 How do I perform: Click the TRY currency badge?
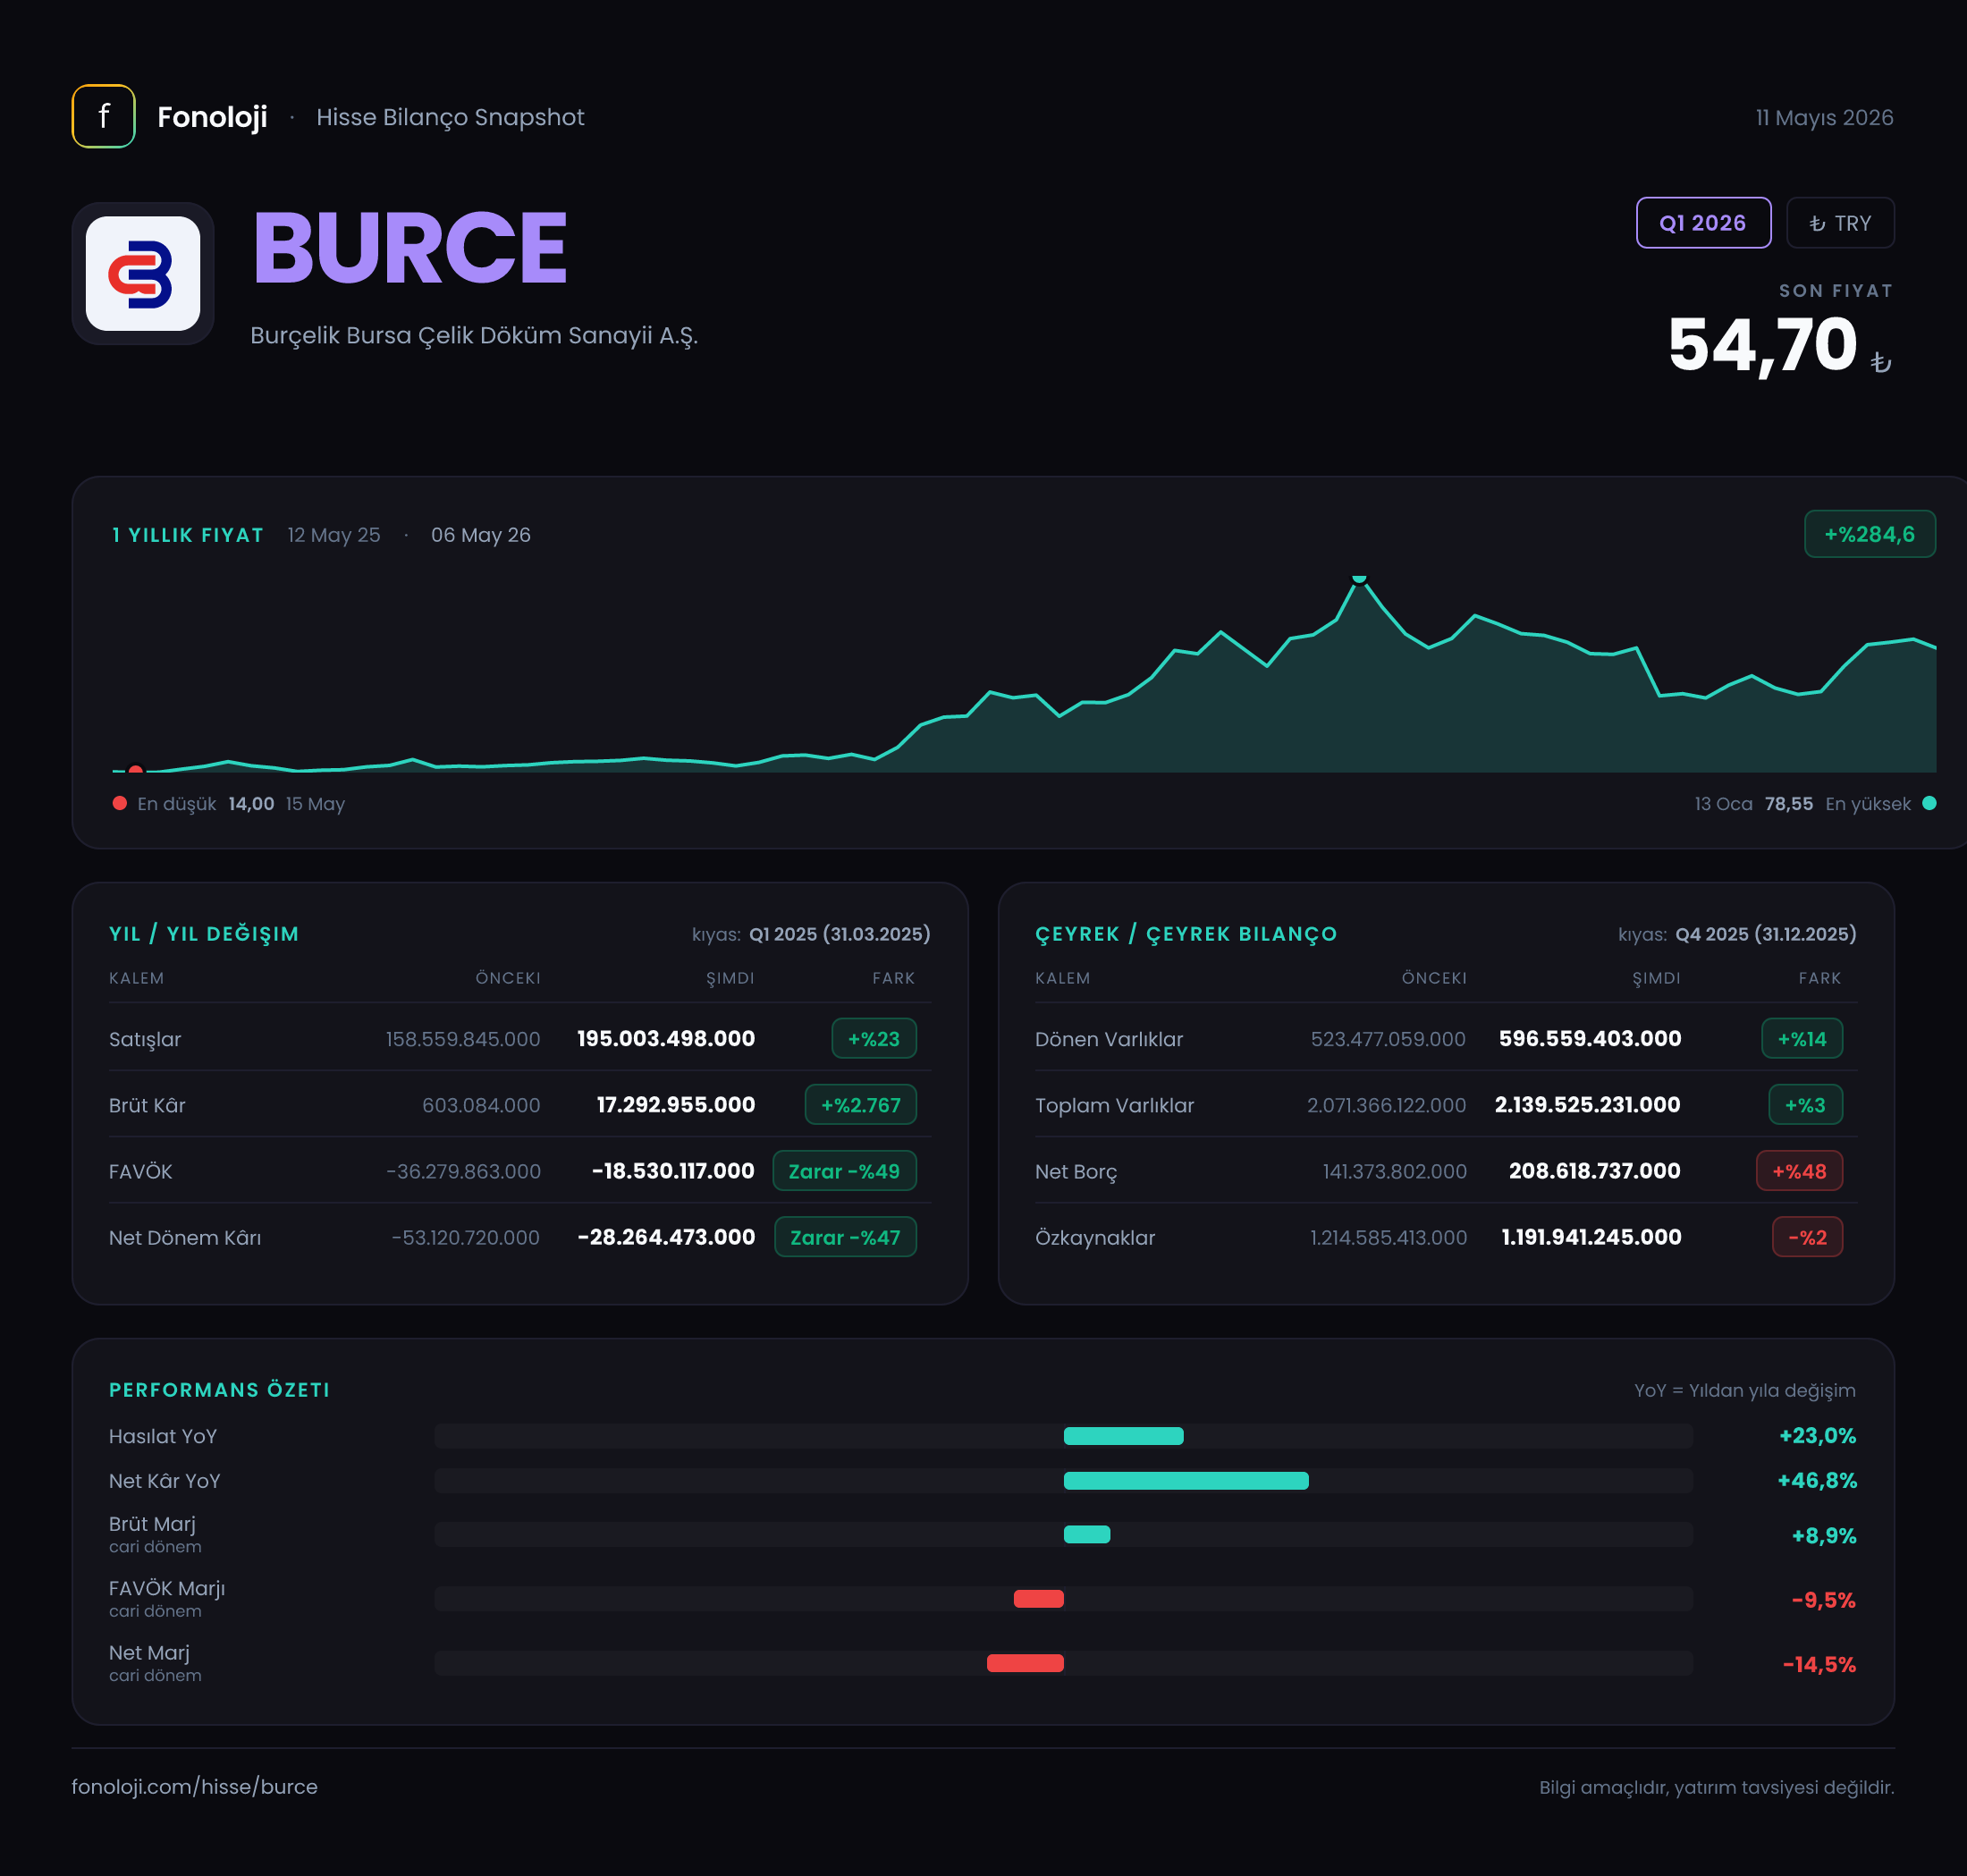pyautogui.click(x=1840, y=223)
